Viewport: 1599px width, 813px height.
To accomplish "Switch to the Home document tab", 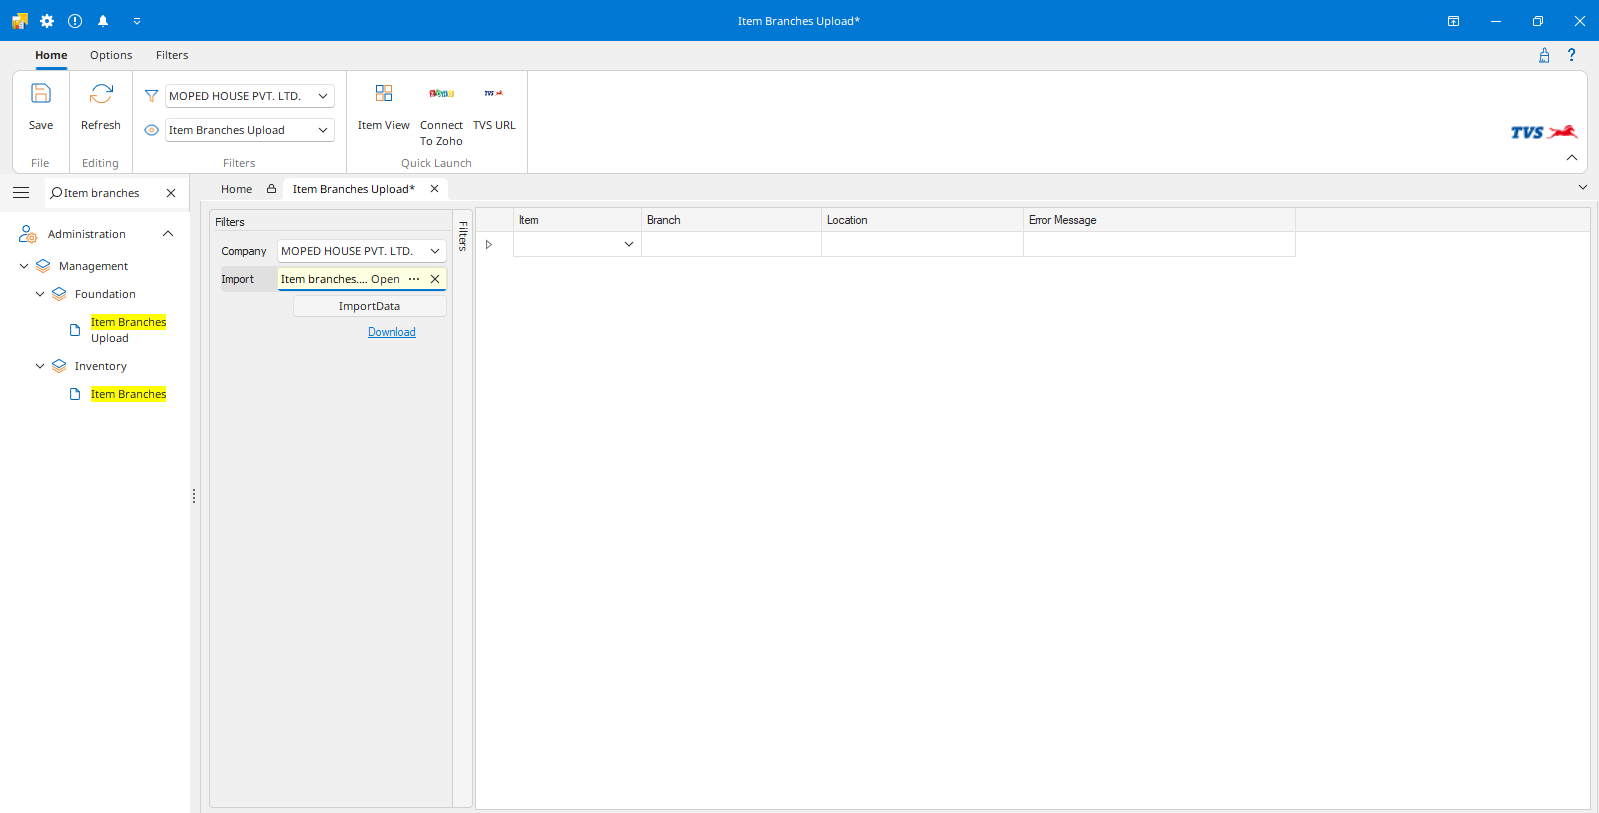I will pos(236,189).
